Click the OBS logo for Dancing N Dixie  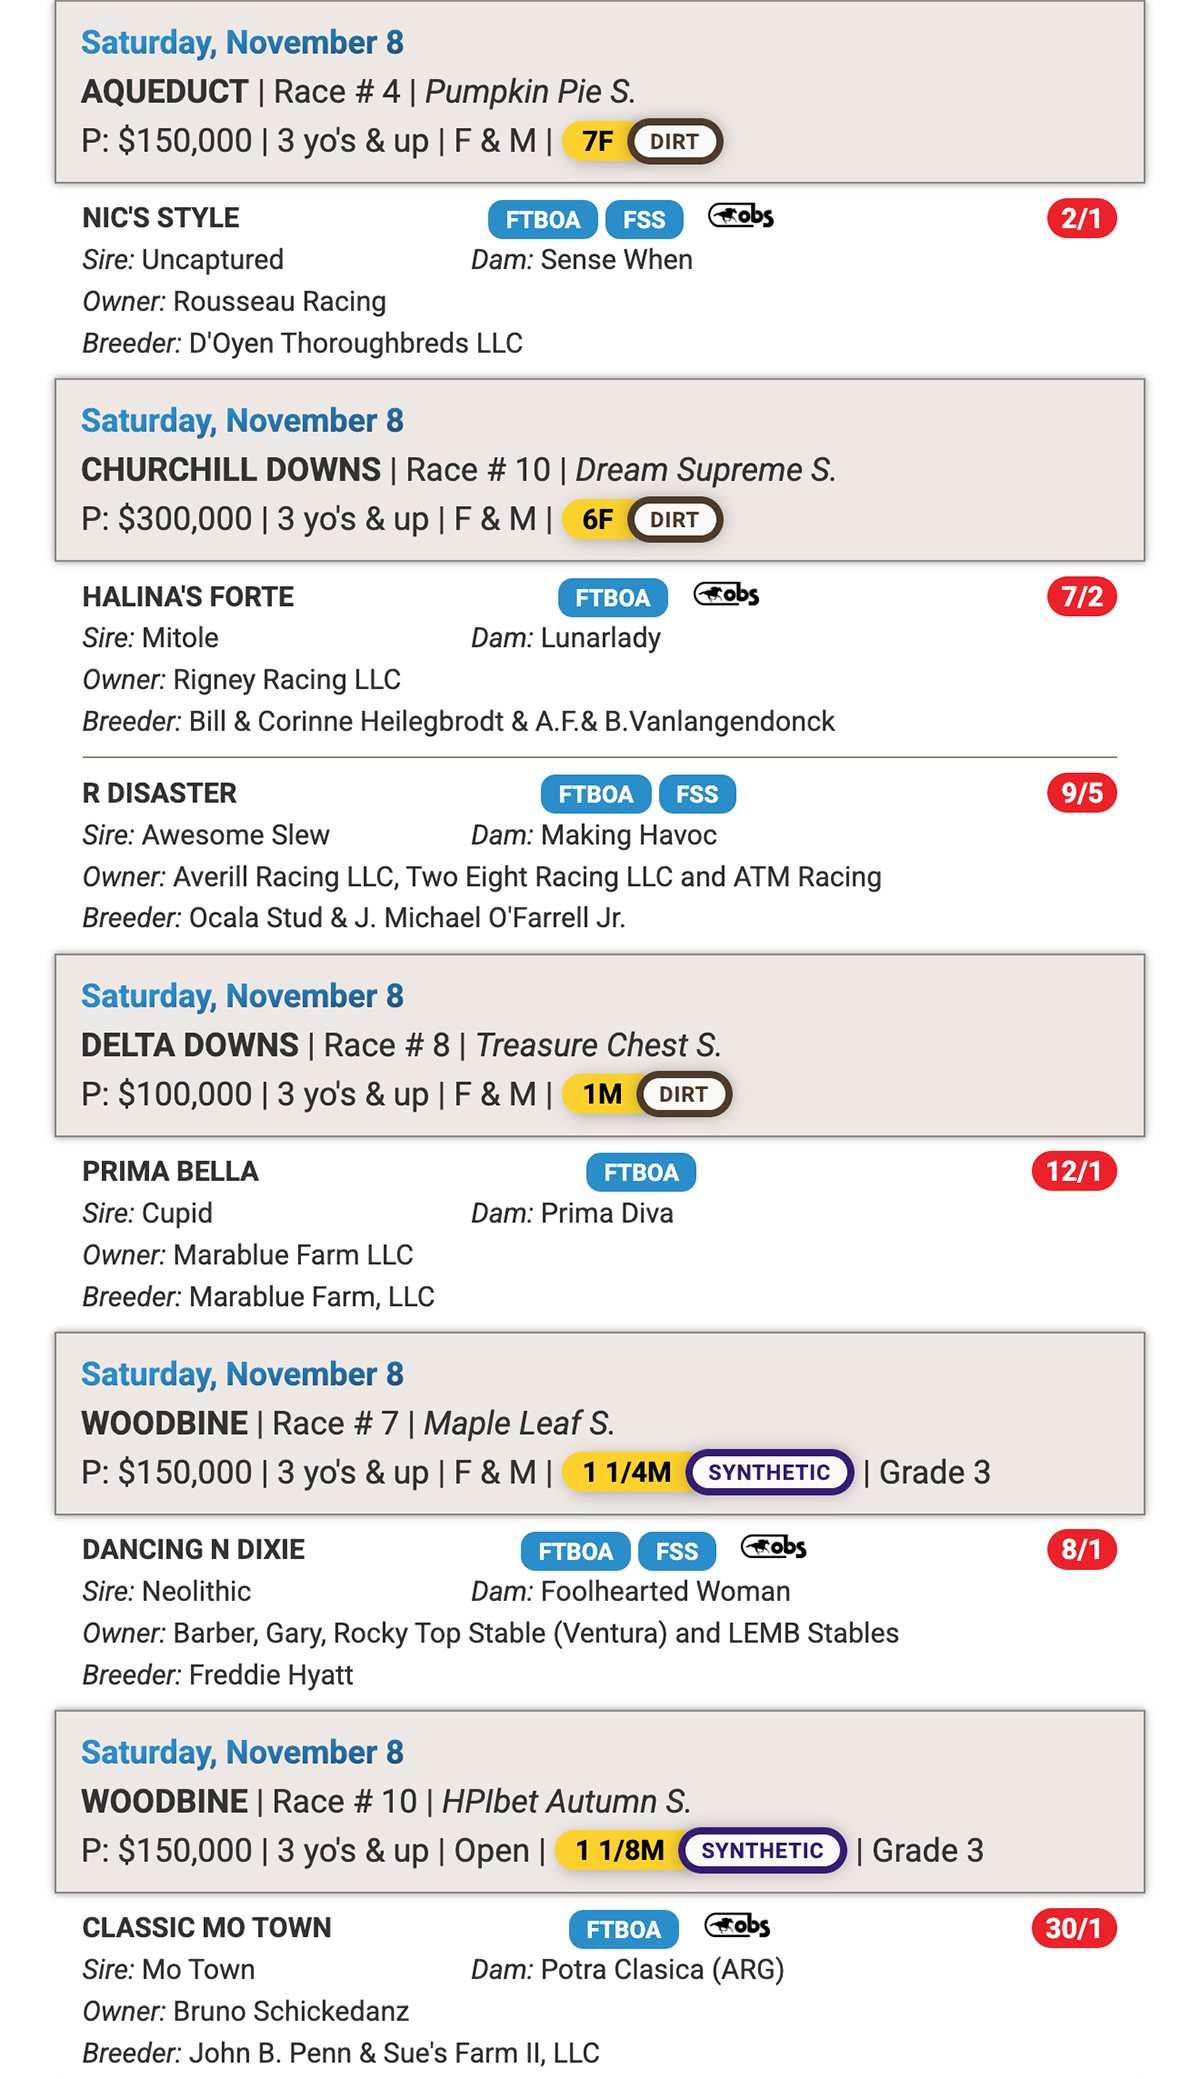773,1548
